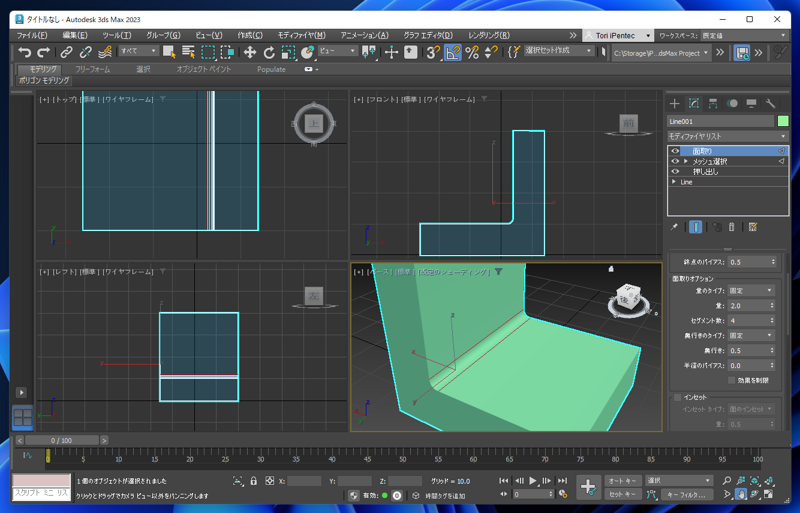Click the Auto Backup save icon
Viewport: 800px width, 513px height.
tap(741, 53)
